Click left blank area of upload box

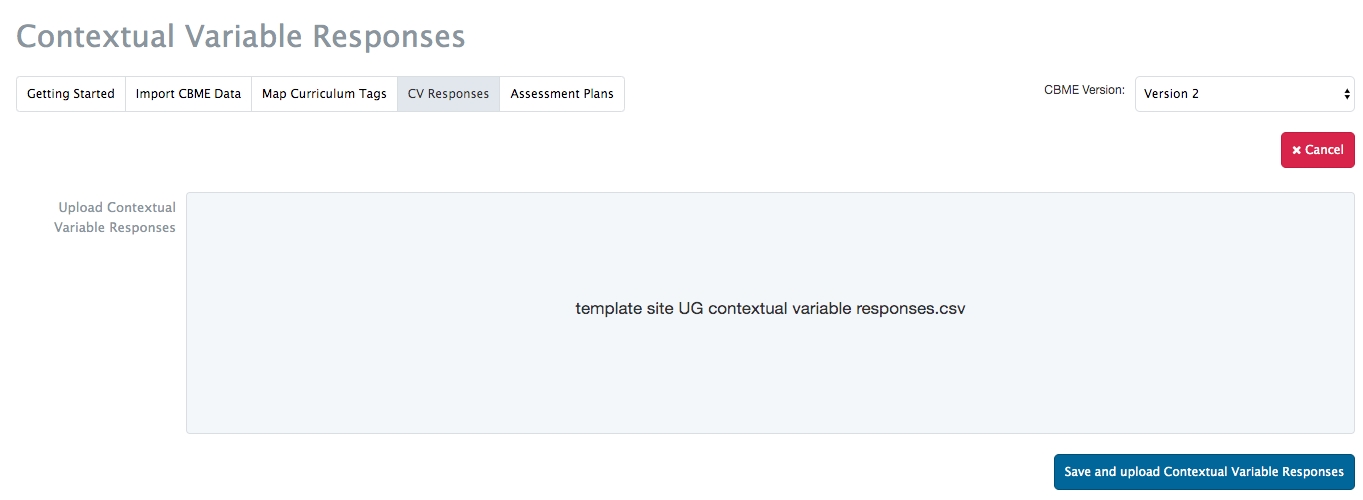click(300, 312)
